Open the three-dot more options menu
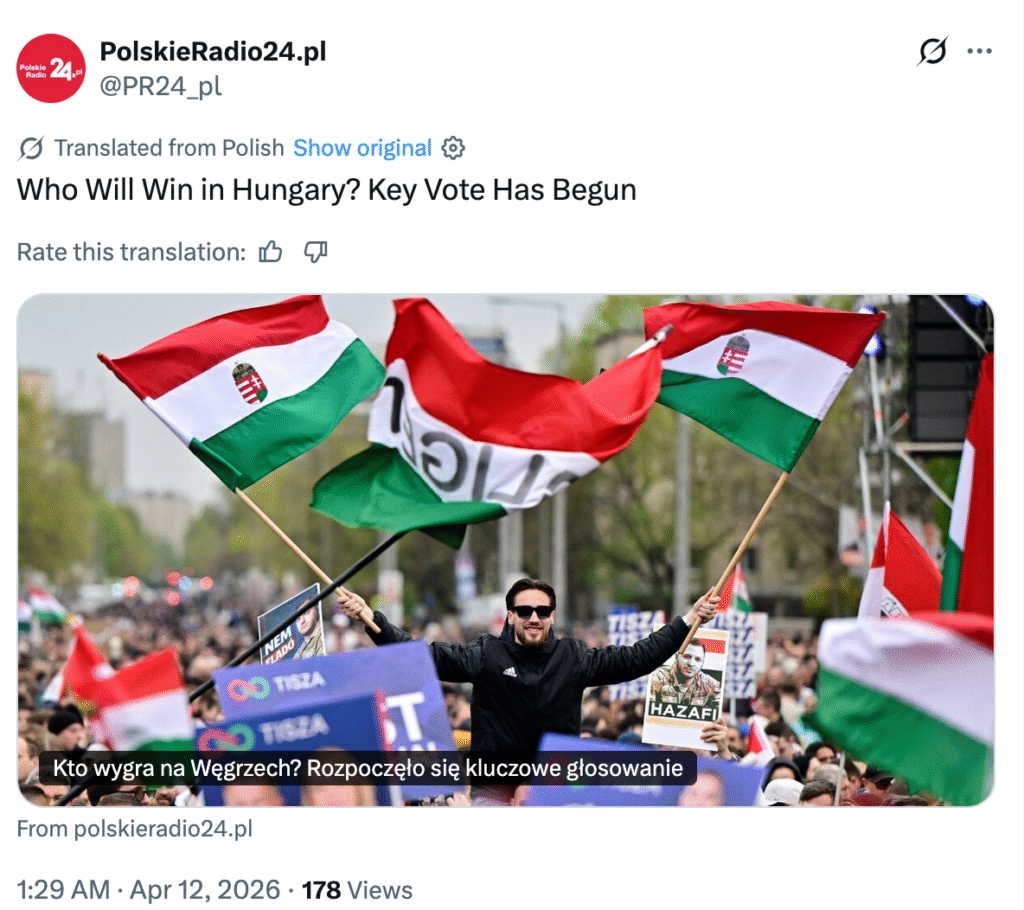This screenshot has height=910, width=1024. (980, 51)
